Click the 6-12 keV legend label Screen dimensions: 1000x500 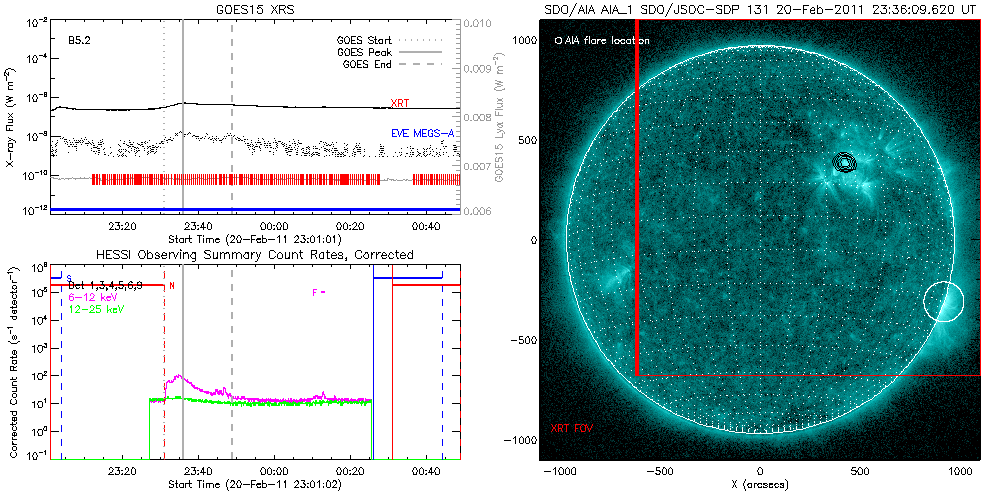pyautogui.click(x=94, y=297)
